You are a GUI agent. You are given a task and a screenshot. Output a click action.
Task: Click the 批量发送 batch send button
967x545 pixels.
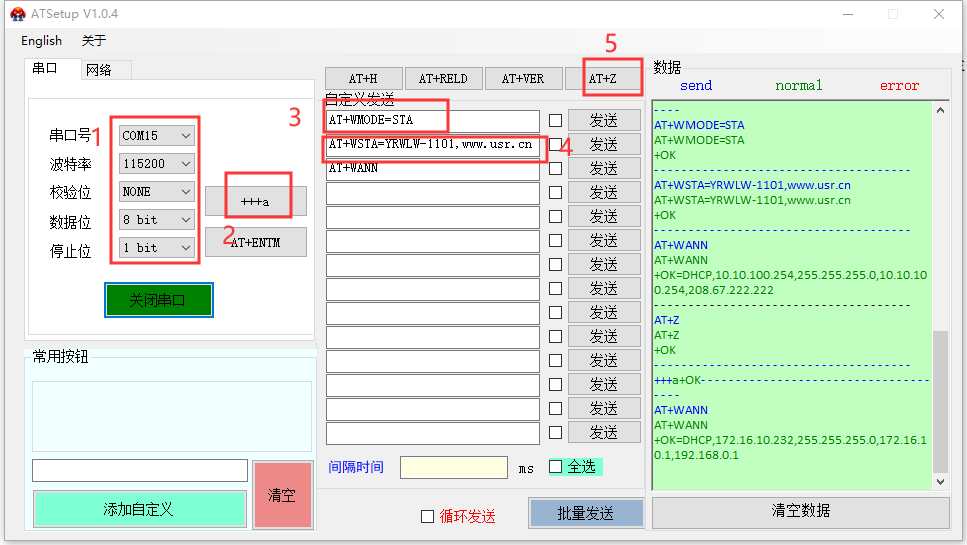[585, 513]
